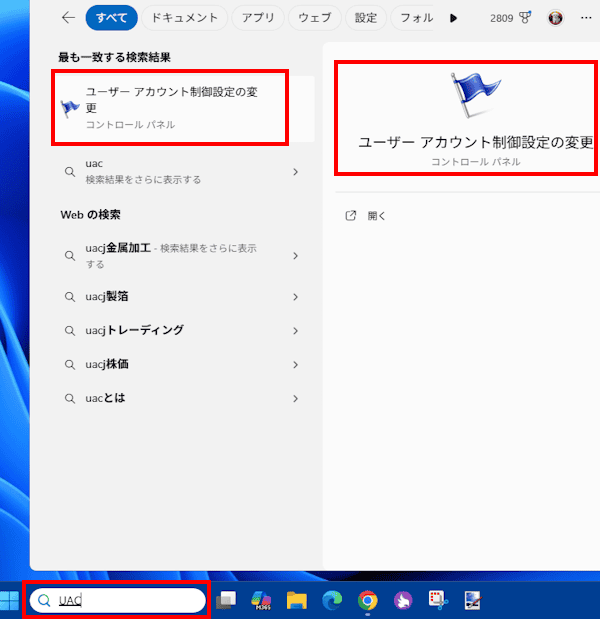Click magnifier icon beside uacj製箔
The height and width of the screenshot is (619, 600).
[x=70, y=297]
